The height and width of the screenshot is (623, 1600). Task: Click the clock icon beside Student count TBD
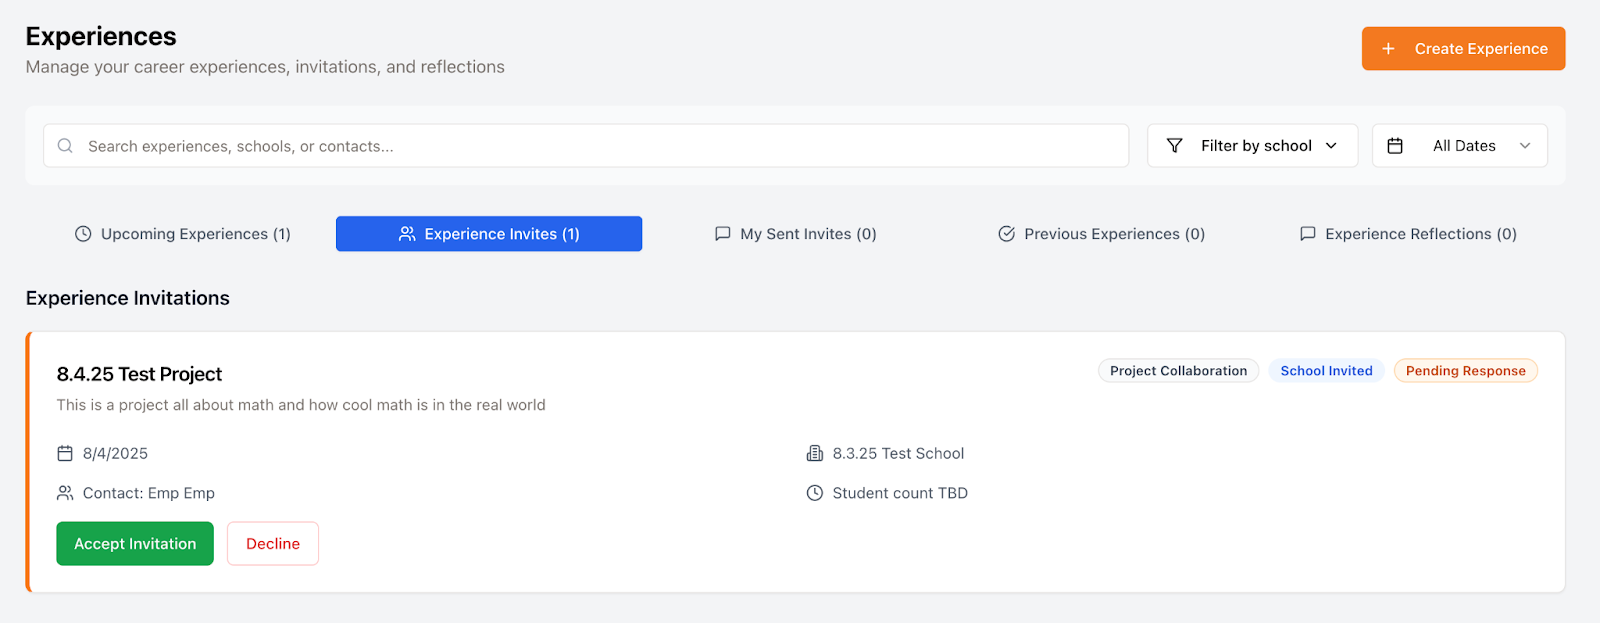point(815,493)
